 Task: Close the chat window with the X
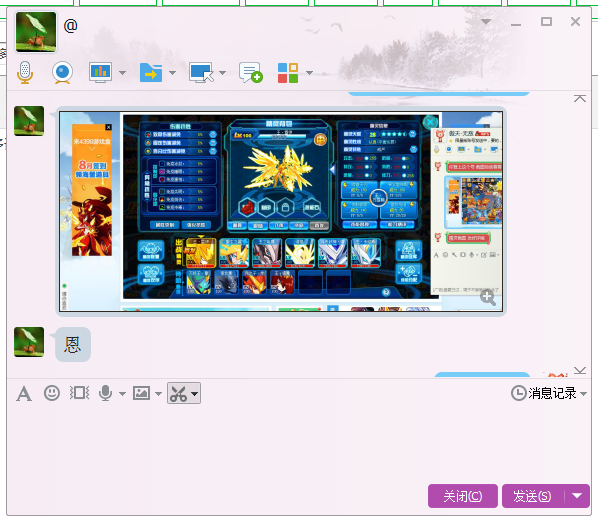coord(575,21)
